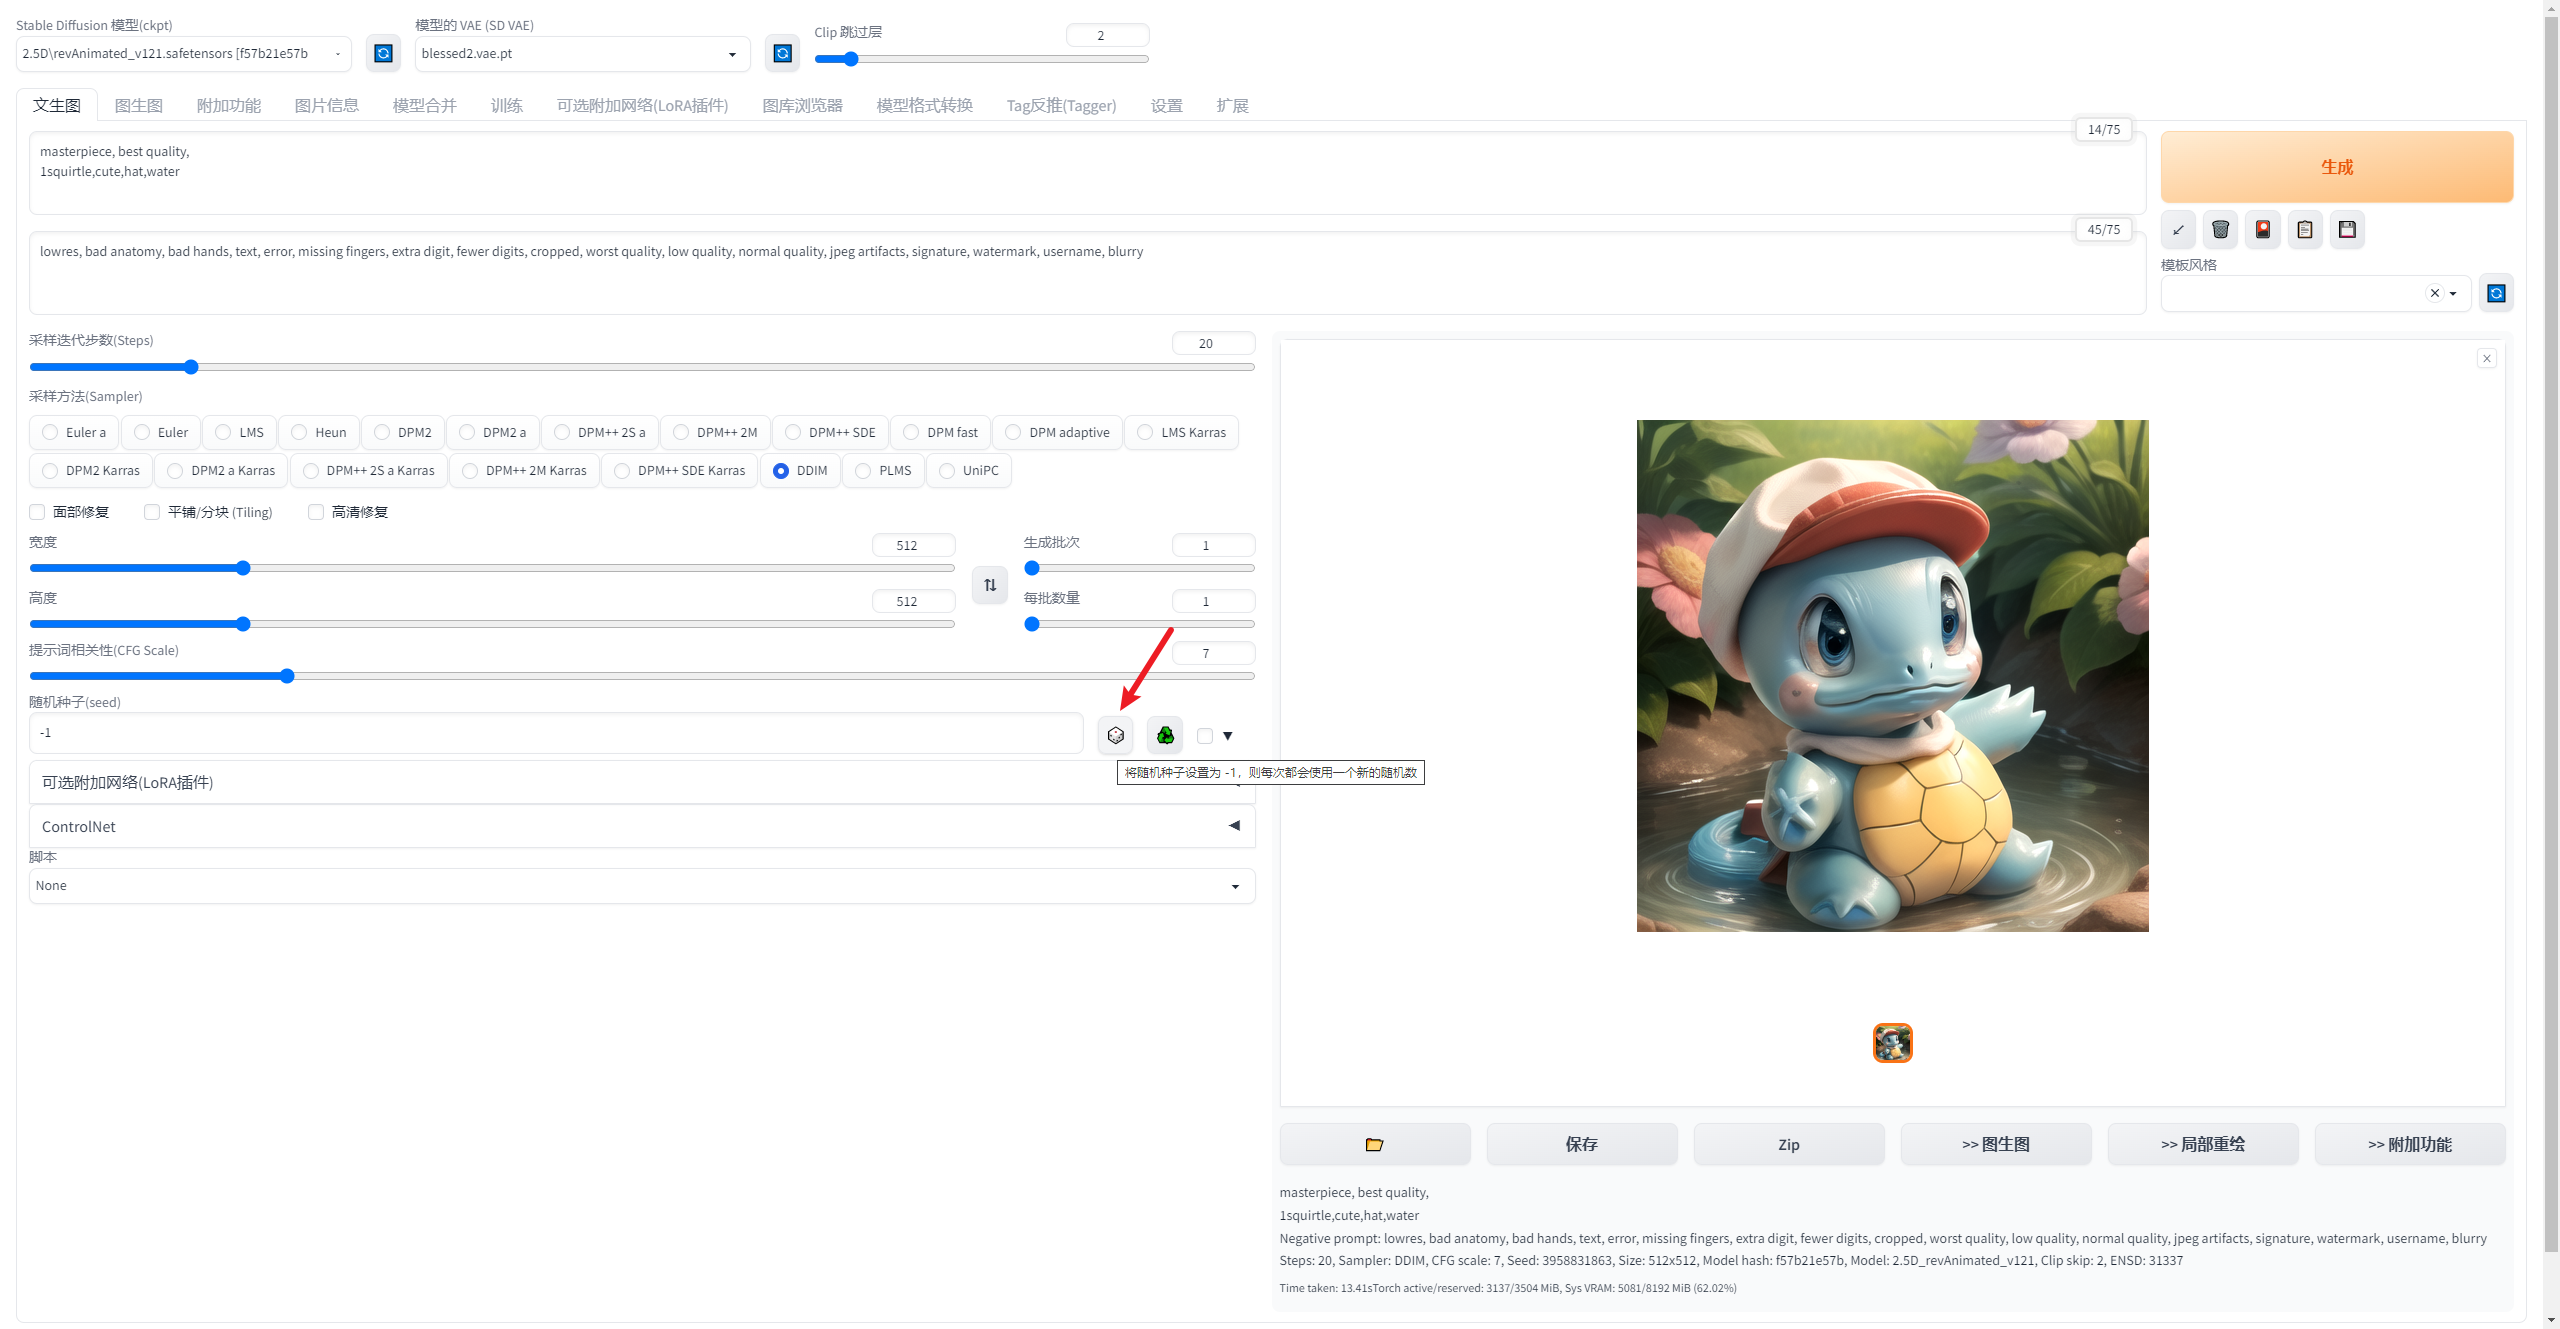
Task: Click the green recycle seed icon
Action: coord(1165,735)
